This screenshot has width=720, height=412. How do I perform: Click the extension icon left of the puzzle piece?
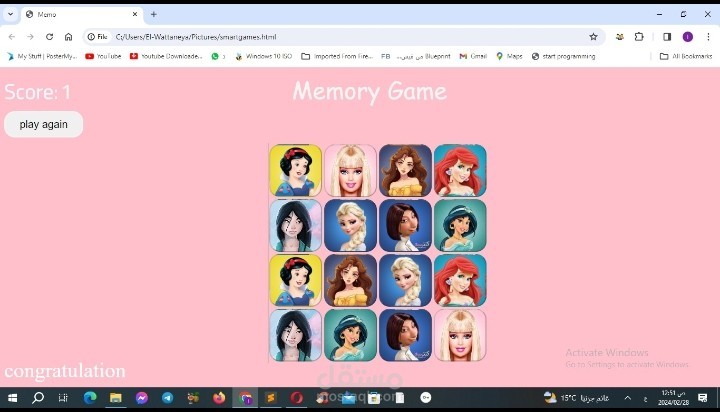point(619,37)
